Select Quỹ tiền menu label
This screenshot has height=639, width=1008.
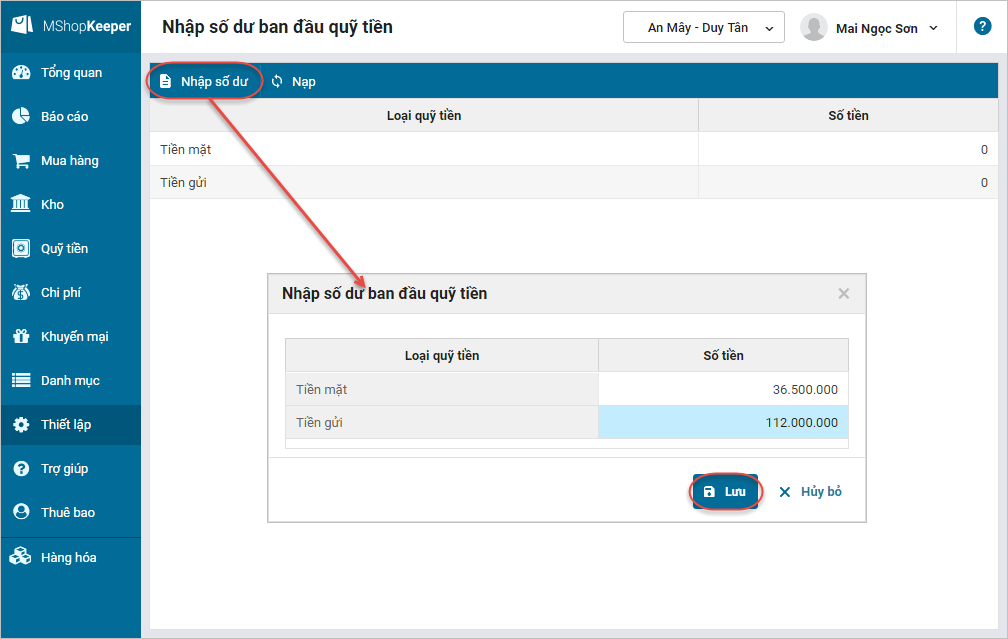click(x=64, y=248)
